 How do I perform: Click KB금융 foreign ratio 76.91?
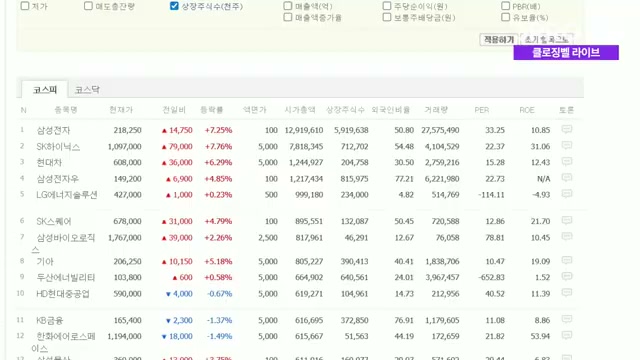coord(404,320)
